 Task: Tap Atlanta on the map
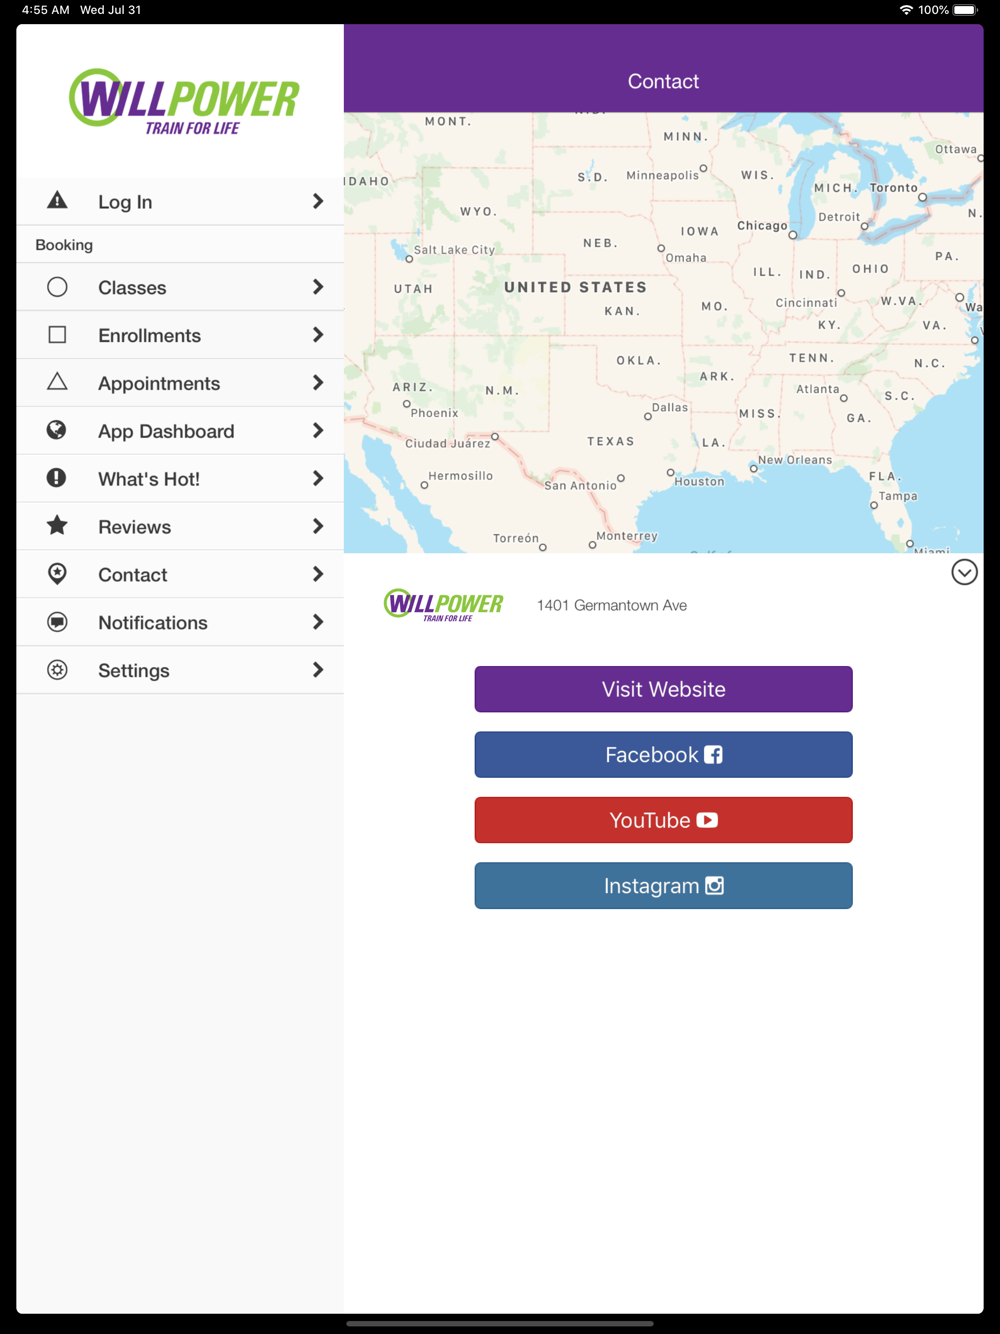[818, 389]
